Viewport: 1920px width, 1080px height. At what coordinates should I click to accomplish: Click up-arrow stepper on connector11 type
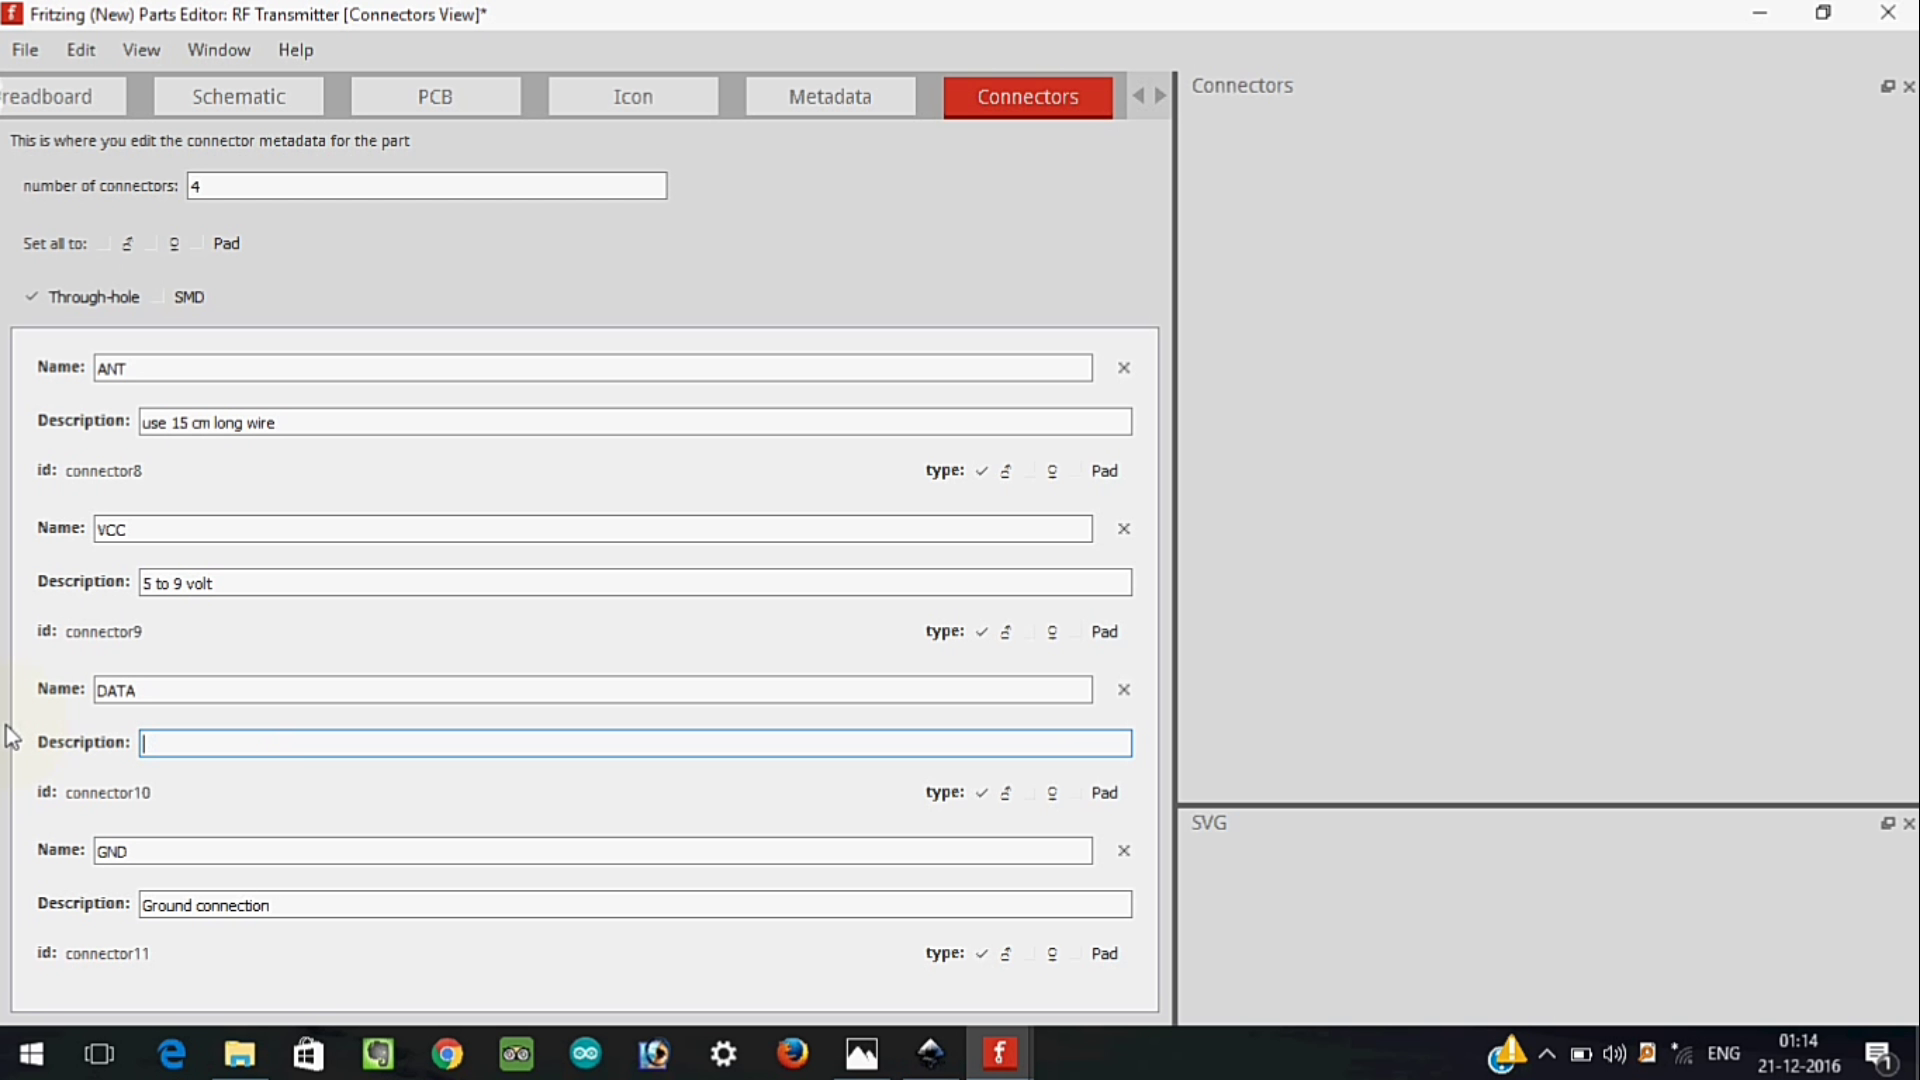1007,947
